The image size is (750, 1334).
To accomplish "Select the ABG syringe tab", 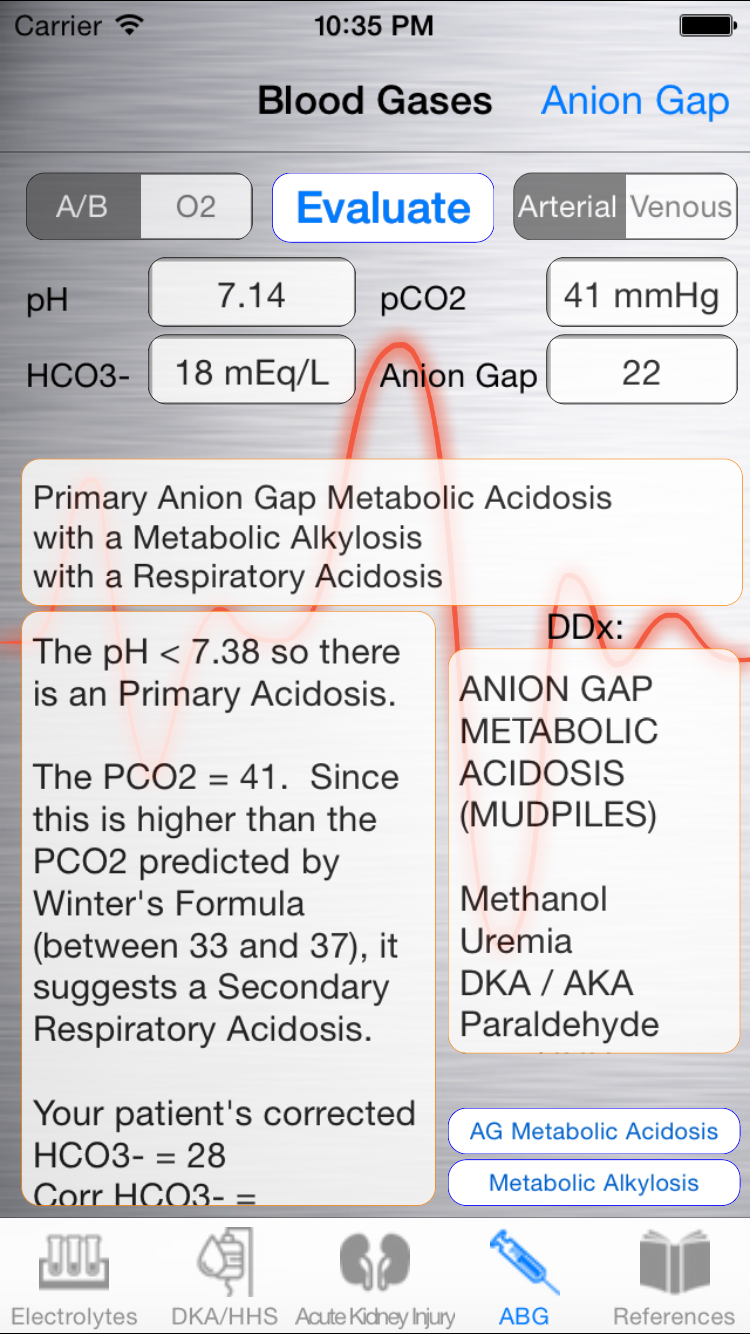I will (525, 1277).
